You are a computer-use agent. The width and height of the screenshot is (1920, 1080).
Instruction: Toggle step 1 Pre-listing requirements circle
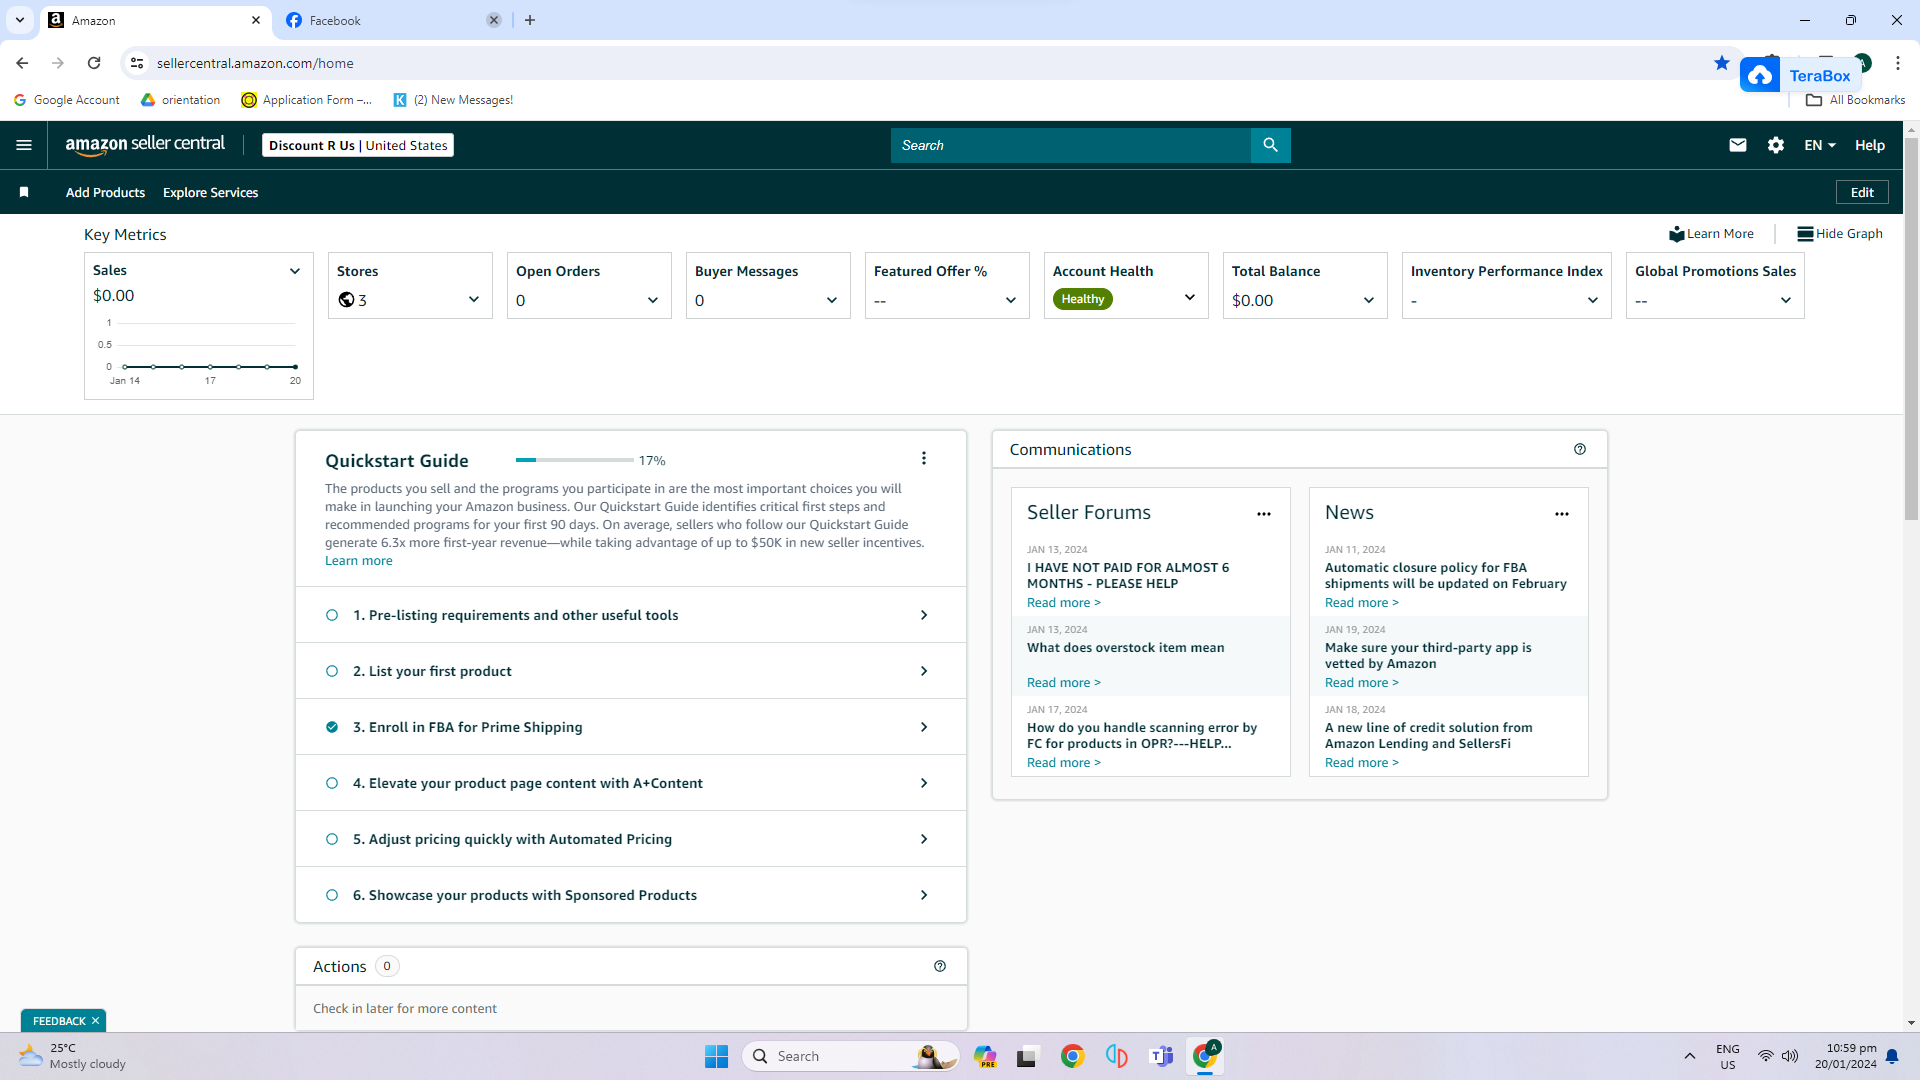pos(332,615)
